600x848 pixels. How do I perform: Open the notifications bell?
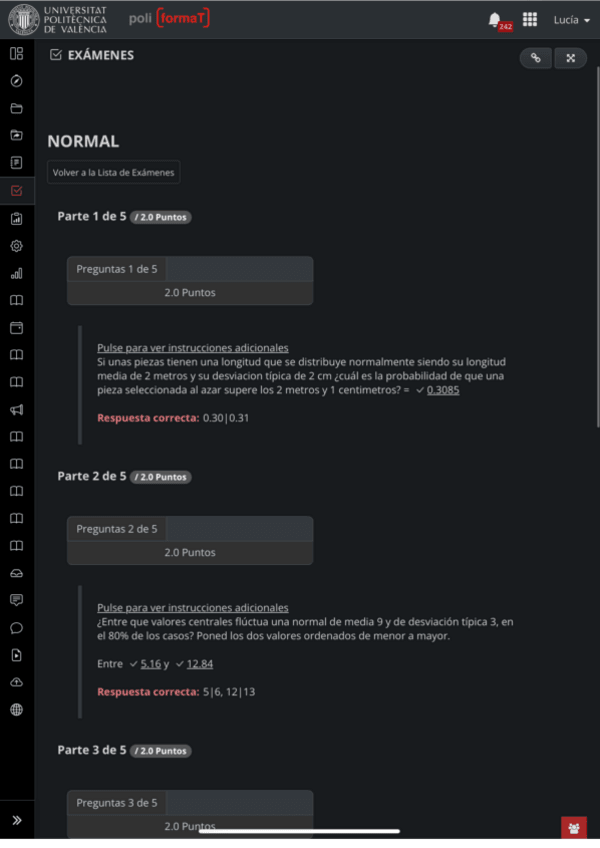[x=495, y=19]
